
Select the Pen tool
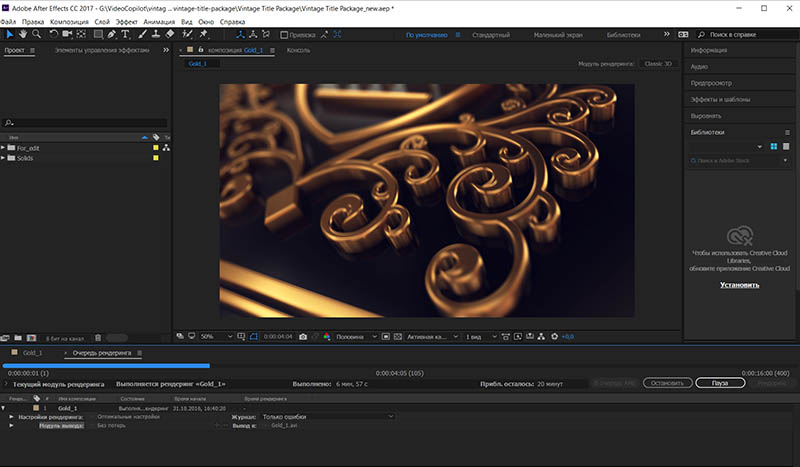[x=112, y=34]
